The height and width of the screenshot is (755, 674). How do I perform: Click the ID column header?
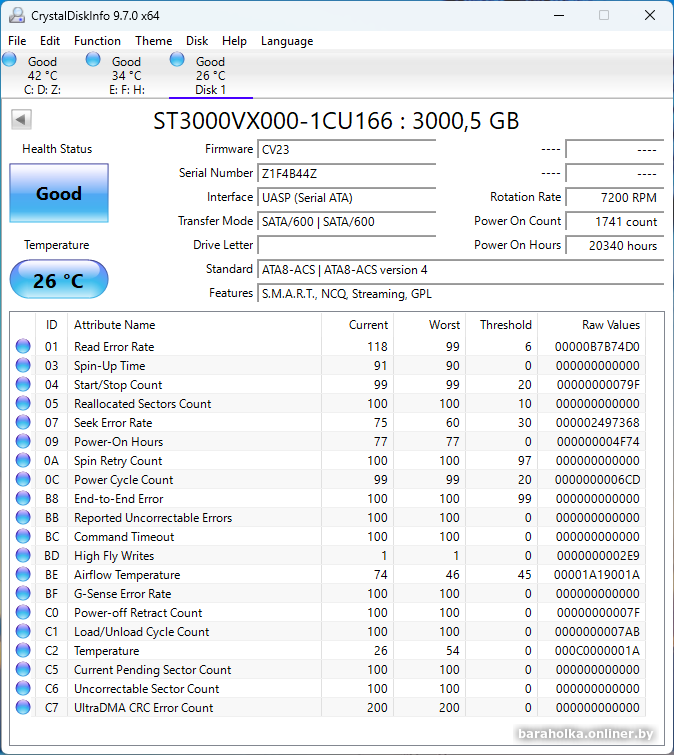[x=52, y=325]
